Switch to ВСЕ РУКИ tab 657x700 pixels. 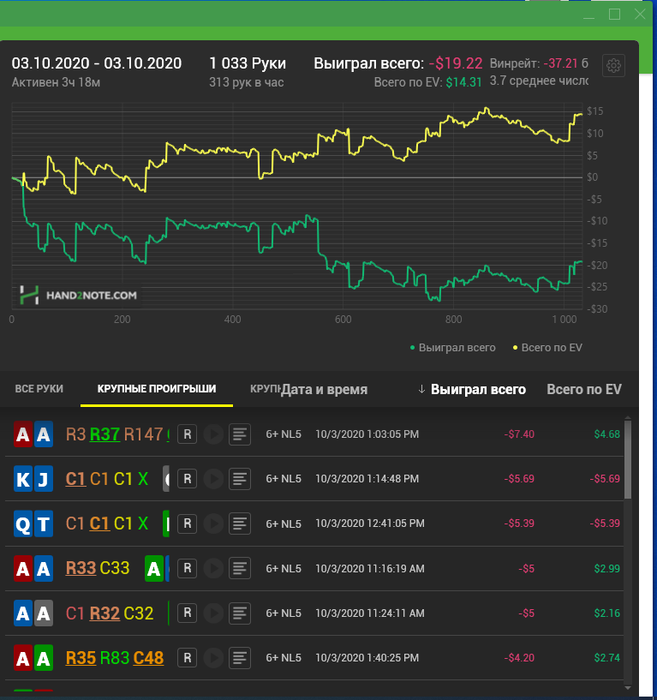(39, 389)
